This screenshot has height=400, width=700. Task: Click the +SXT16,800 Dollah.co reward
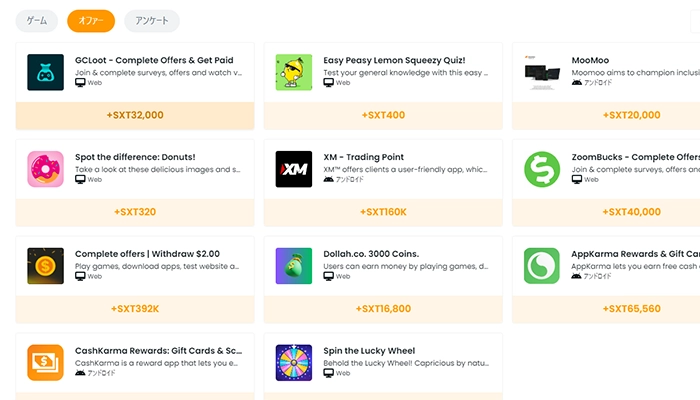[383, 308]
